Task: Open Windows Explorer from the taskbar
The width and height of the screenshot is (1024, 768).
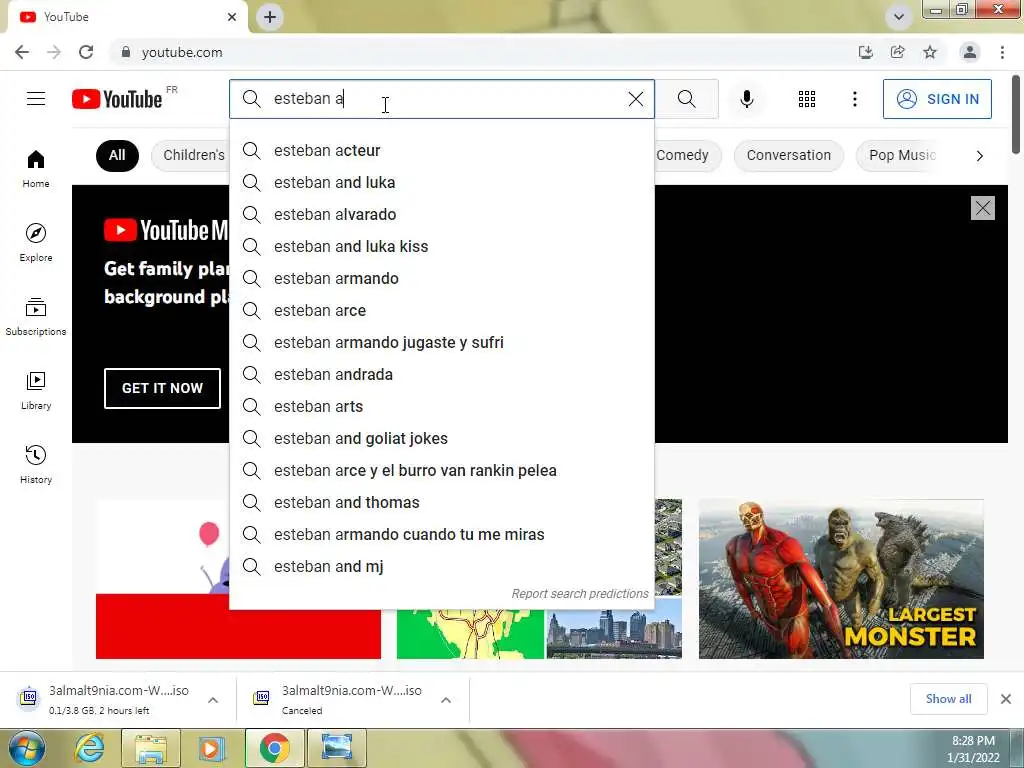Action: (151, 748)
